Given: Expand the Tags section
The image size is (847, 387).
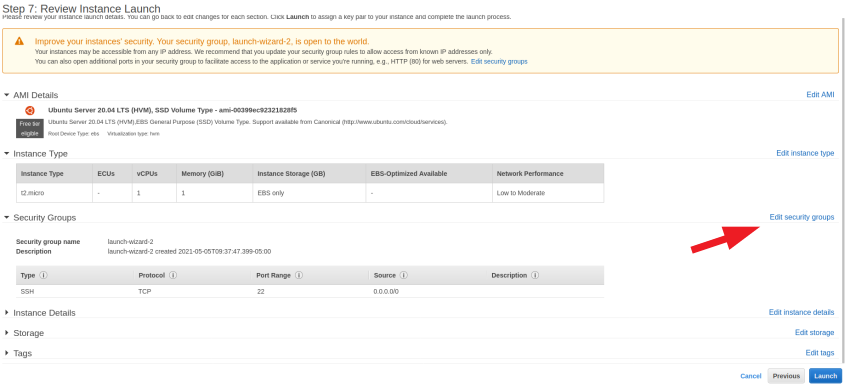Looking at the screenshot, I should tap(6, 353).
